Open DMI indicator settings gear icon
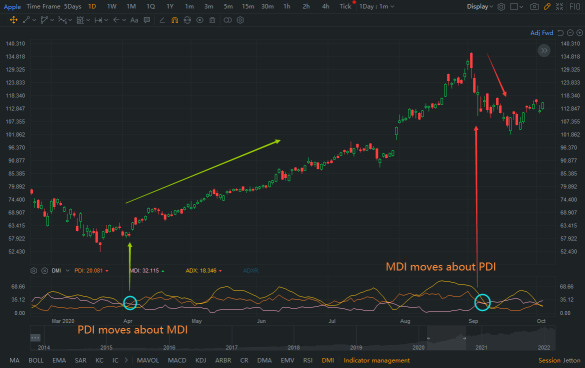The width and height of the screenshot is (585, 368). [34, 271]
